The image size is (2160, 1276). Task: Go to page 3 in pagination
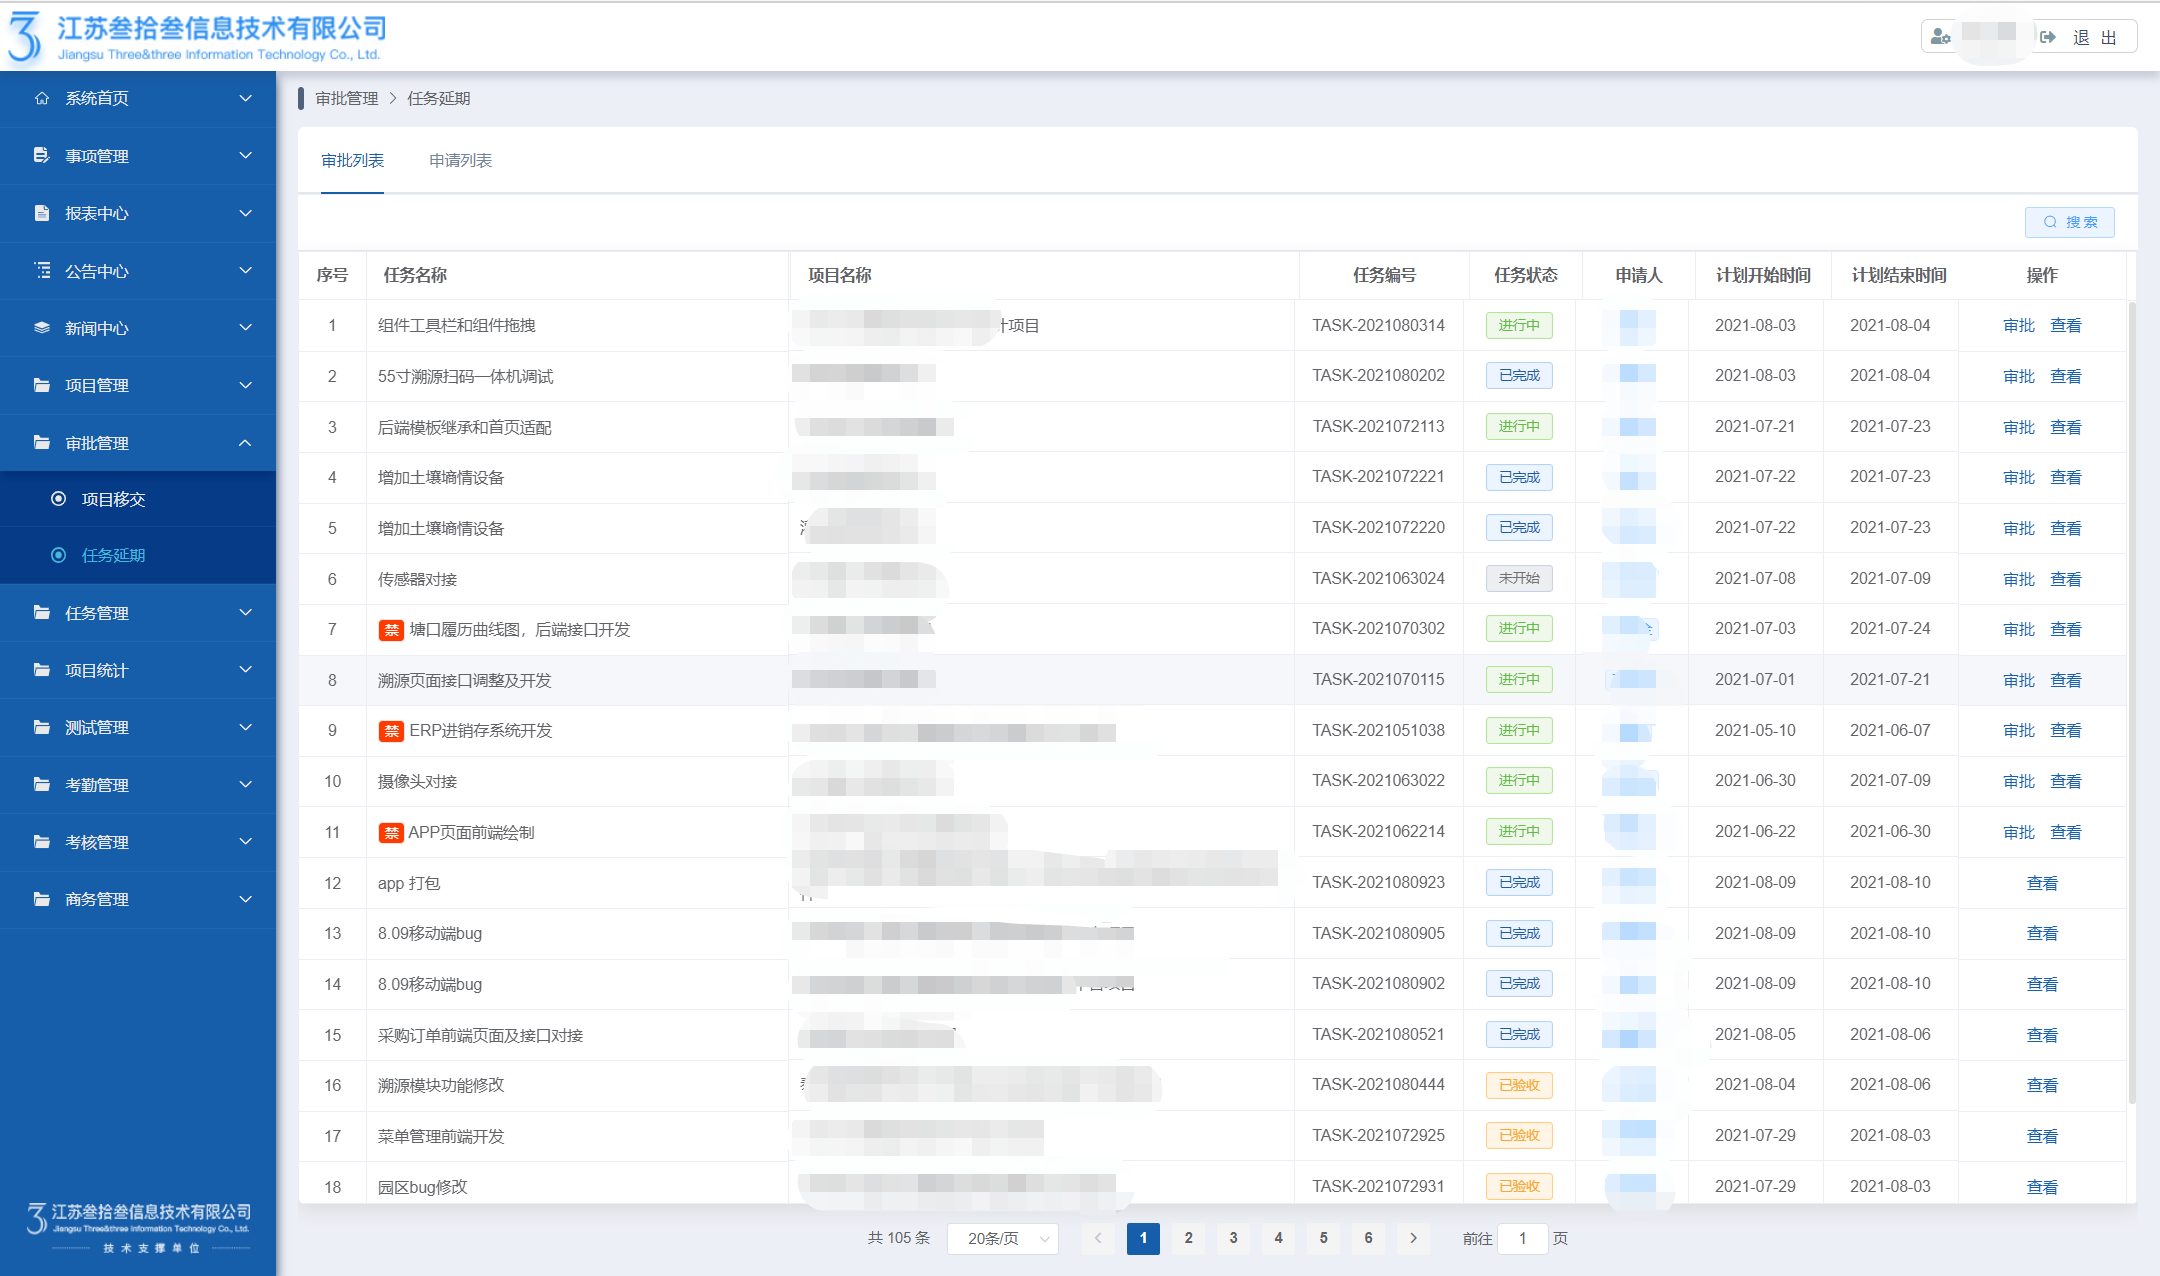pos(1233,1238)
